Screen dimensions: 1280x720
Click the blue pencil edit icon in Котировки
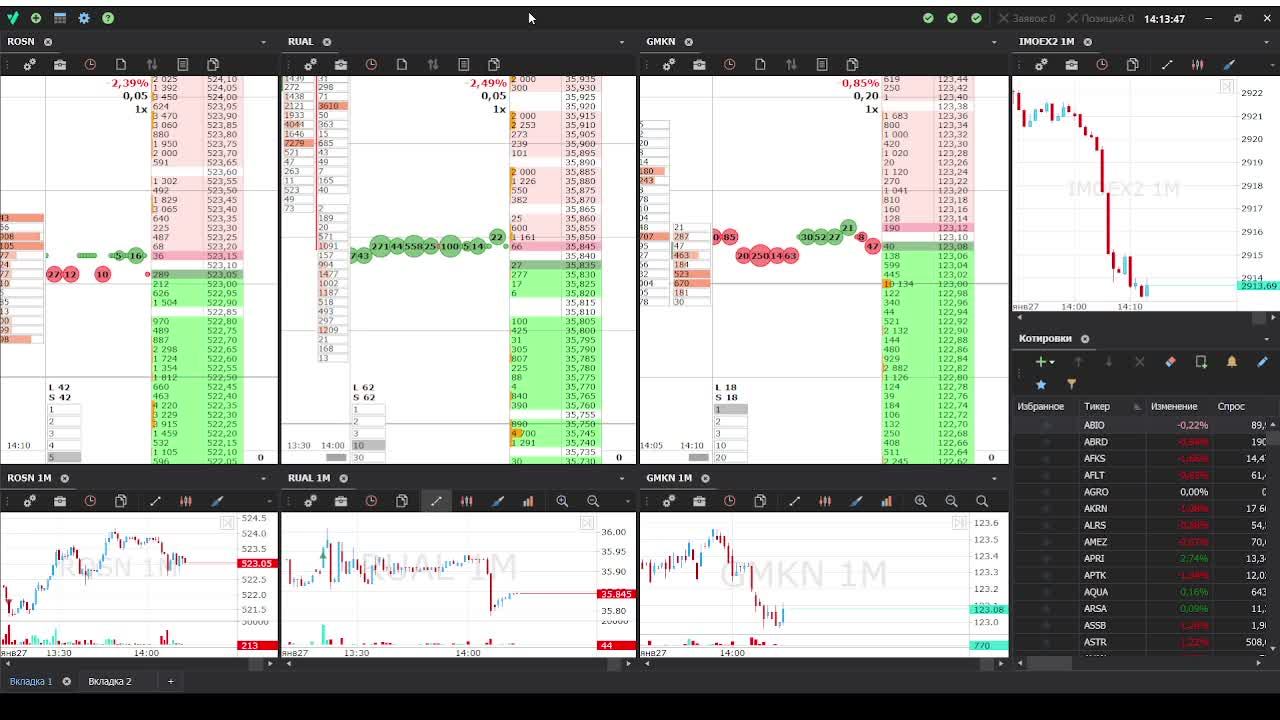(x=1262, y=362)
